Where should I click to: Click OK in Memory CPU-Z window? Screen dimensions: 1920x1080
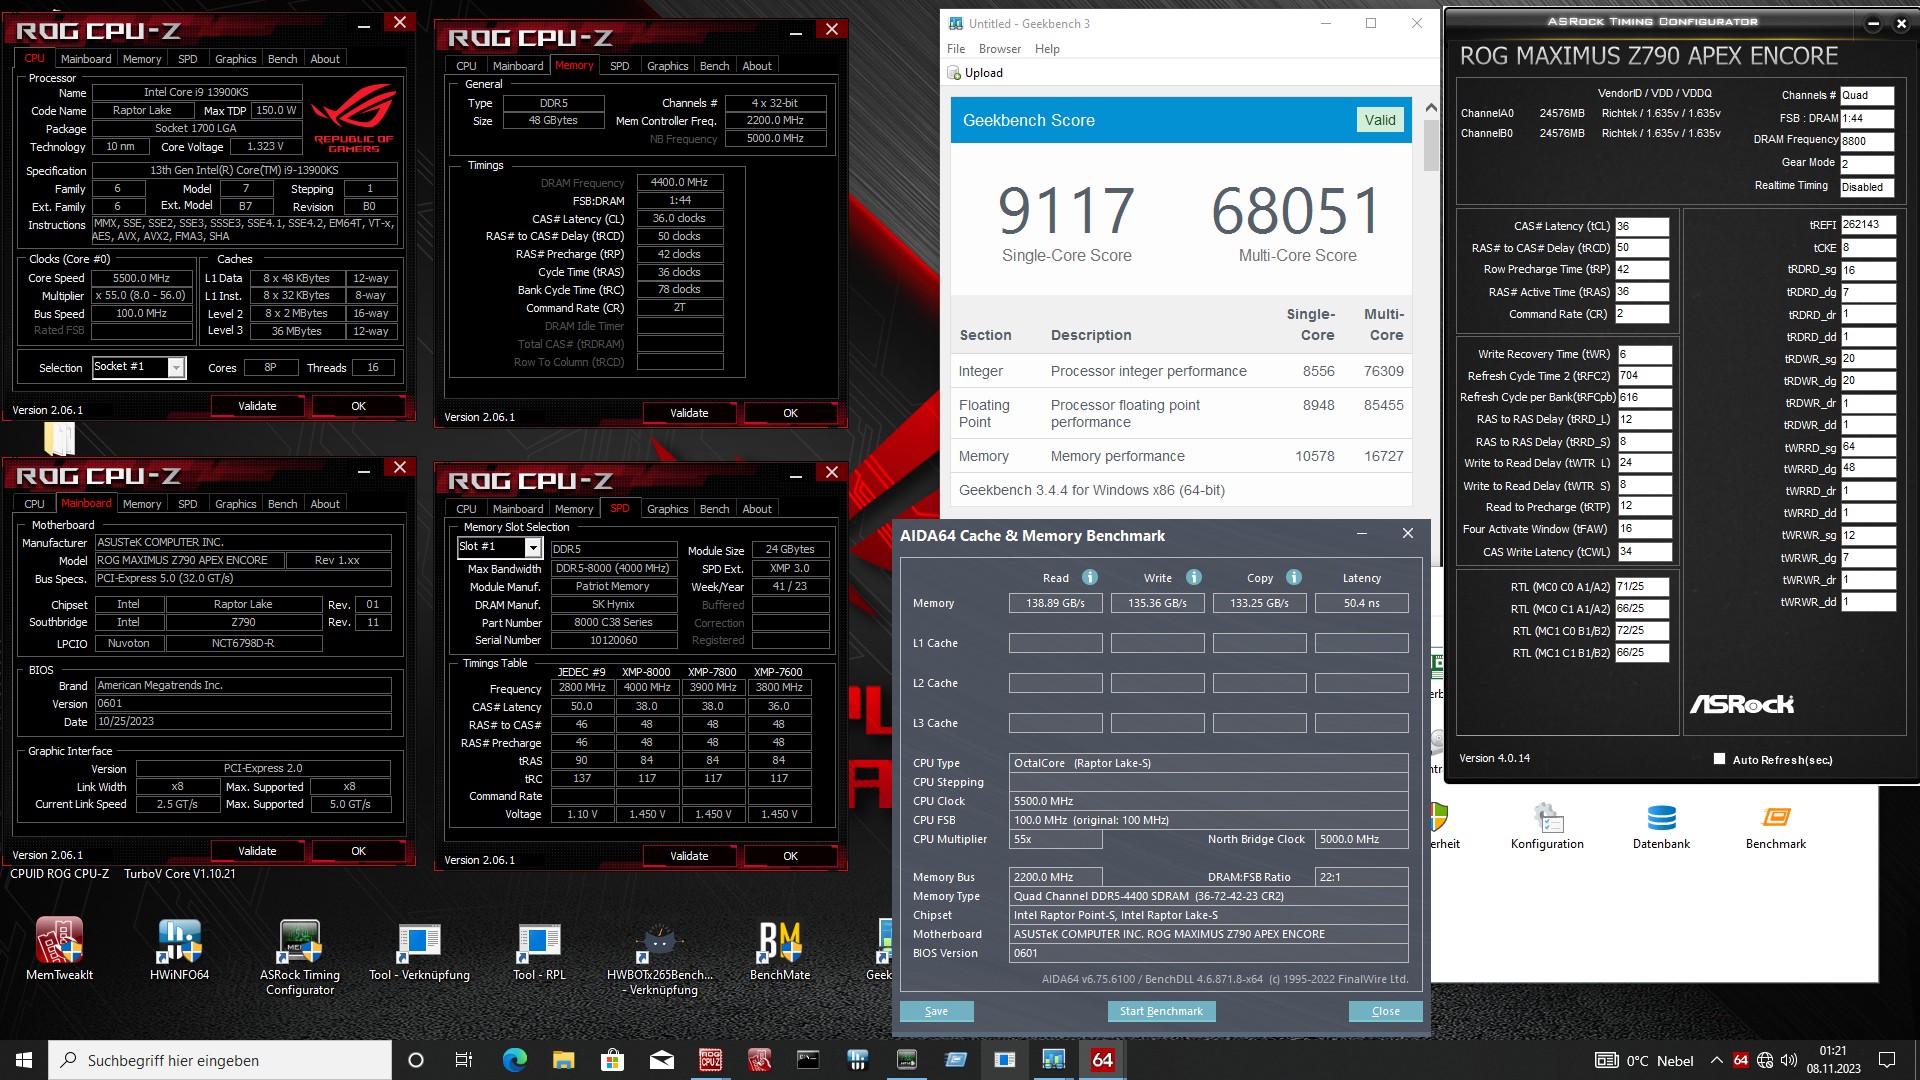click(x=790, y=413)
